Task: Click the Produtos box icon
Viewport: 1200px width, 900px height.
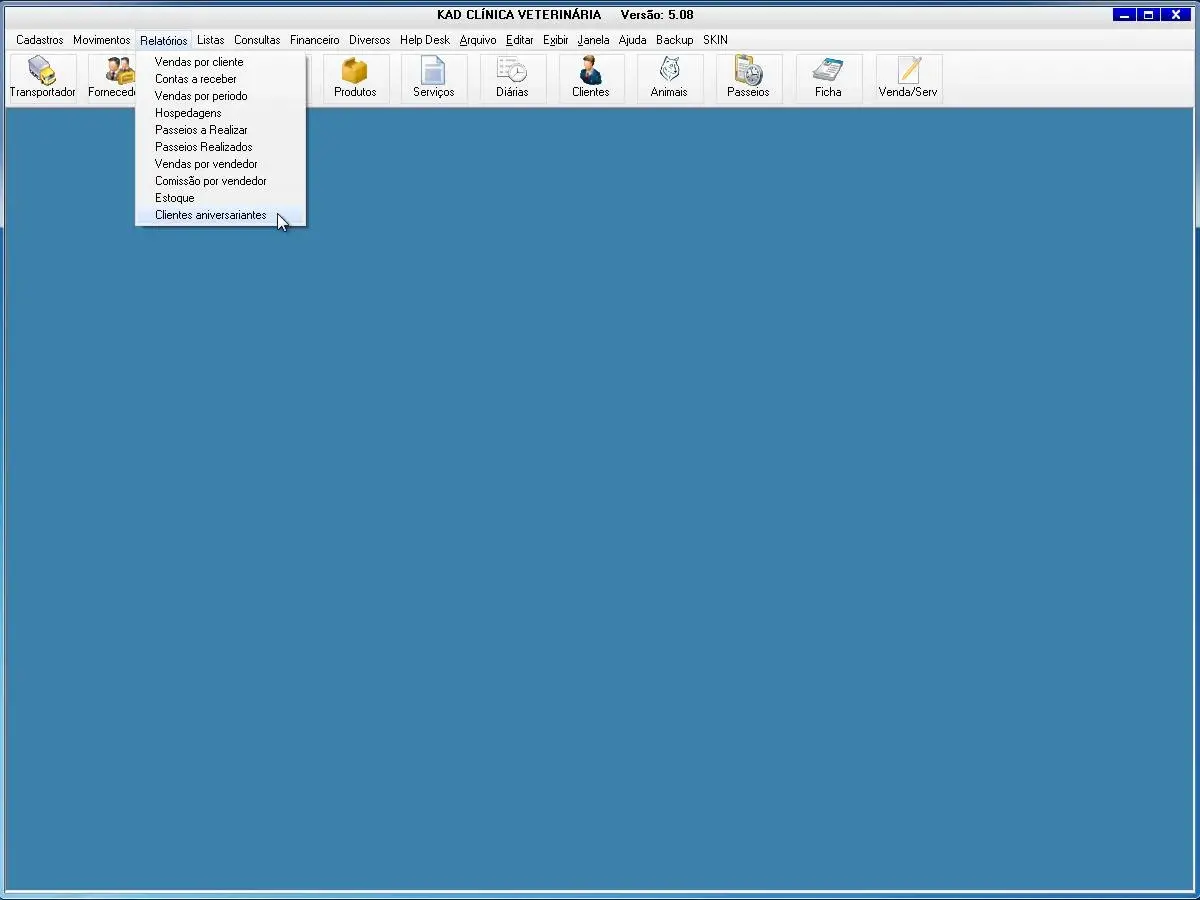Action: coord(355,72)
